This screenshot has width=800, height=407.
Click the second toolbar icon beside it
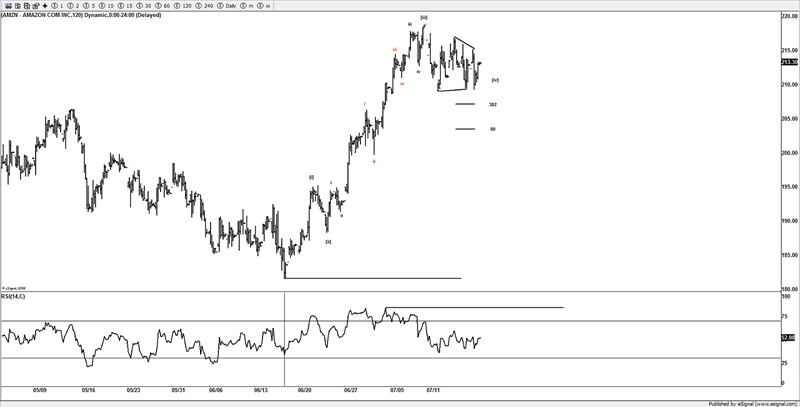click(18, 6)
